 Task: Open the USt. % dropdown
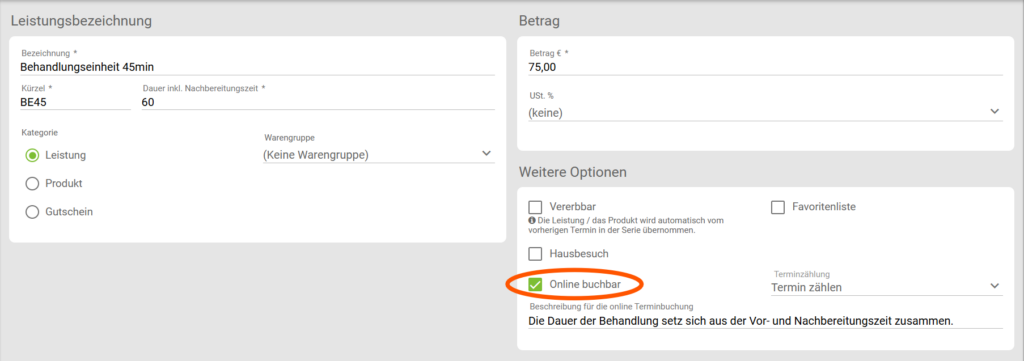[765, 113]
